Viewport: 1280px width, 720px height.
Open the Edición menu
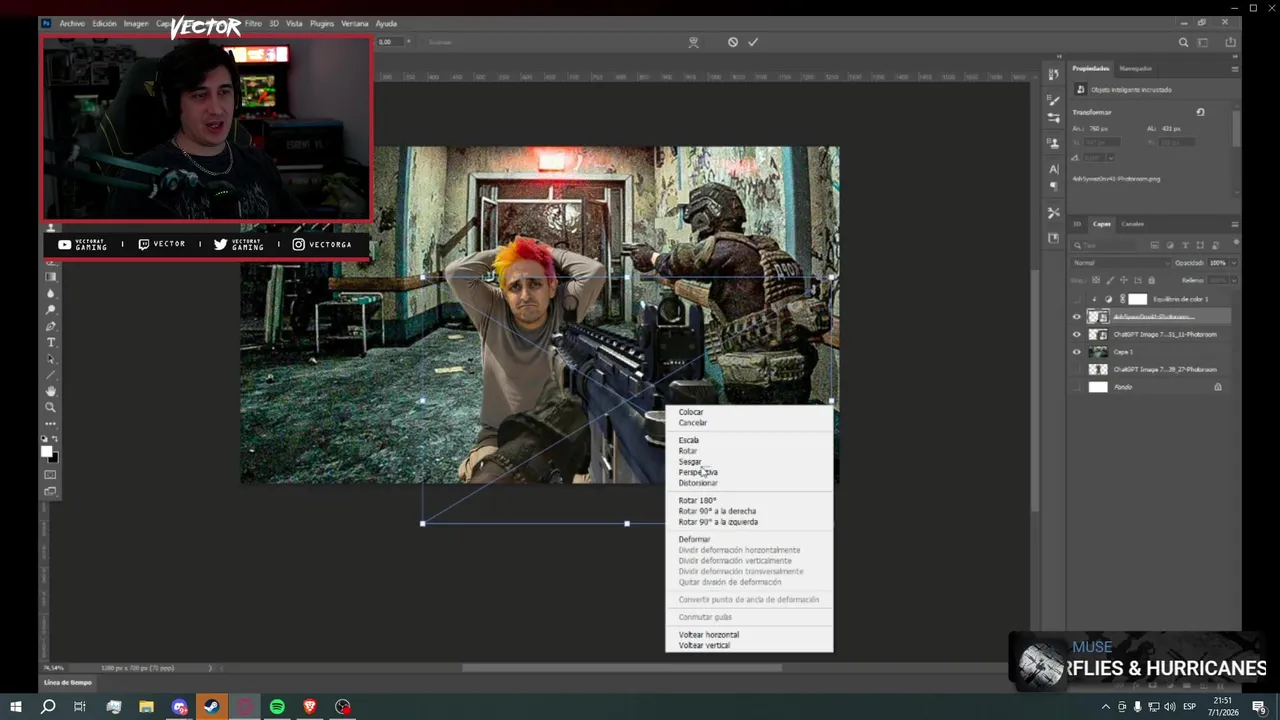[x=104, y=23]
